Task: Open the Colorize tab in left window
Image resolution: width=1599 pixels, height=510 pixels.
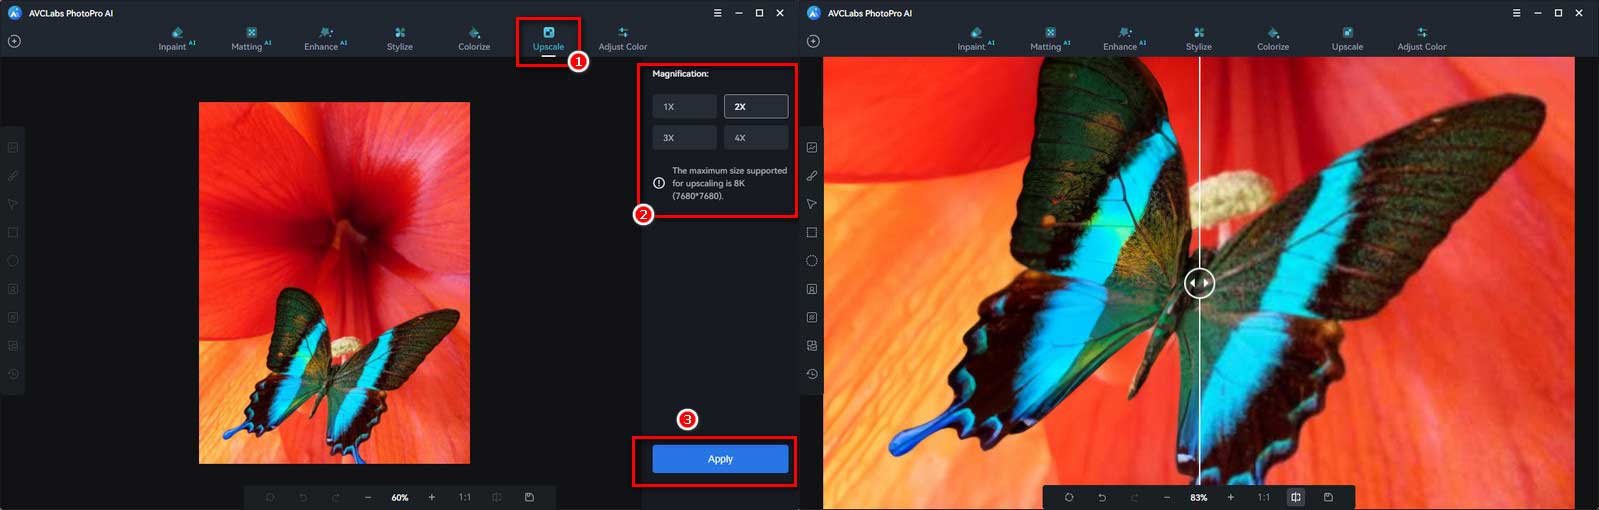Action: [474, 39]
